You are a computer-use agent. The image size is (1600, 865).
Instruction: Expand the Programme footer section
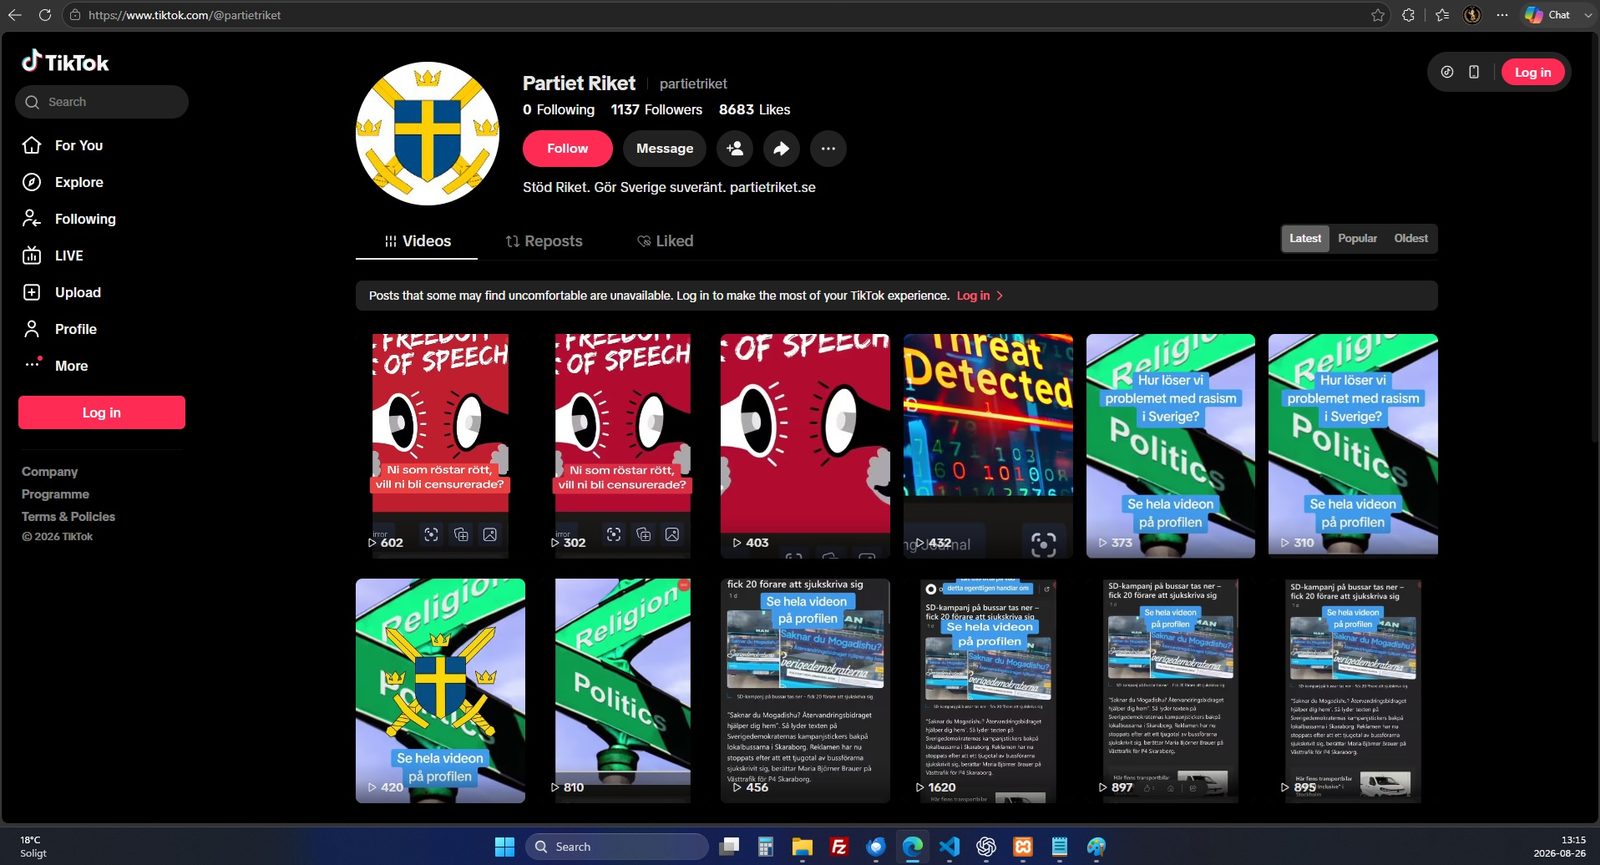(x=55, y=494)
